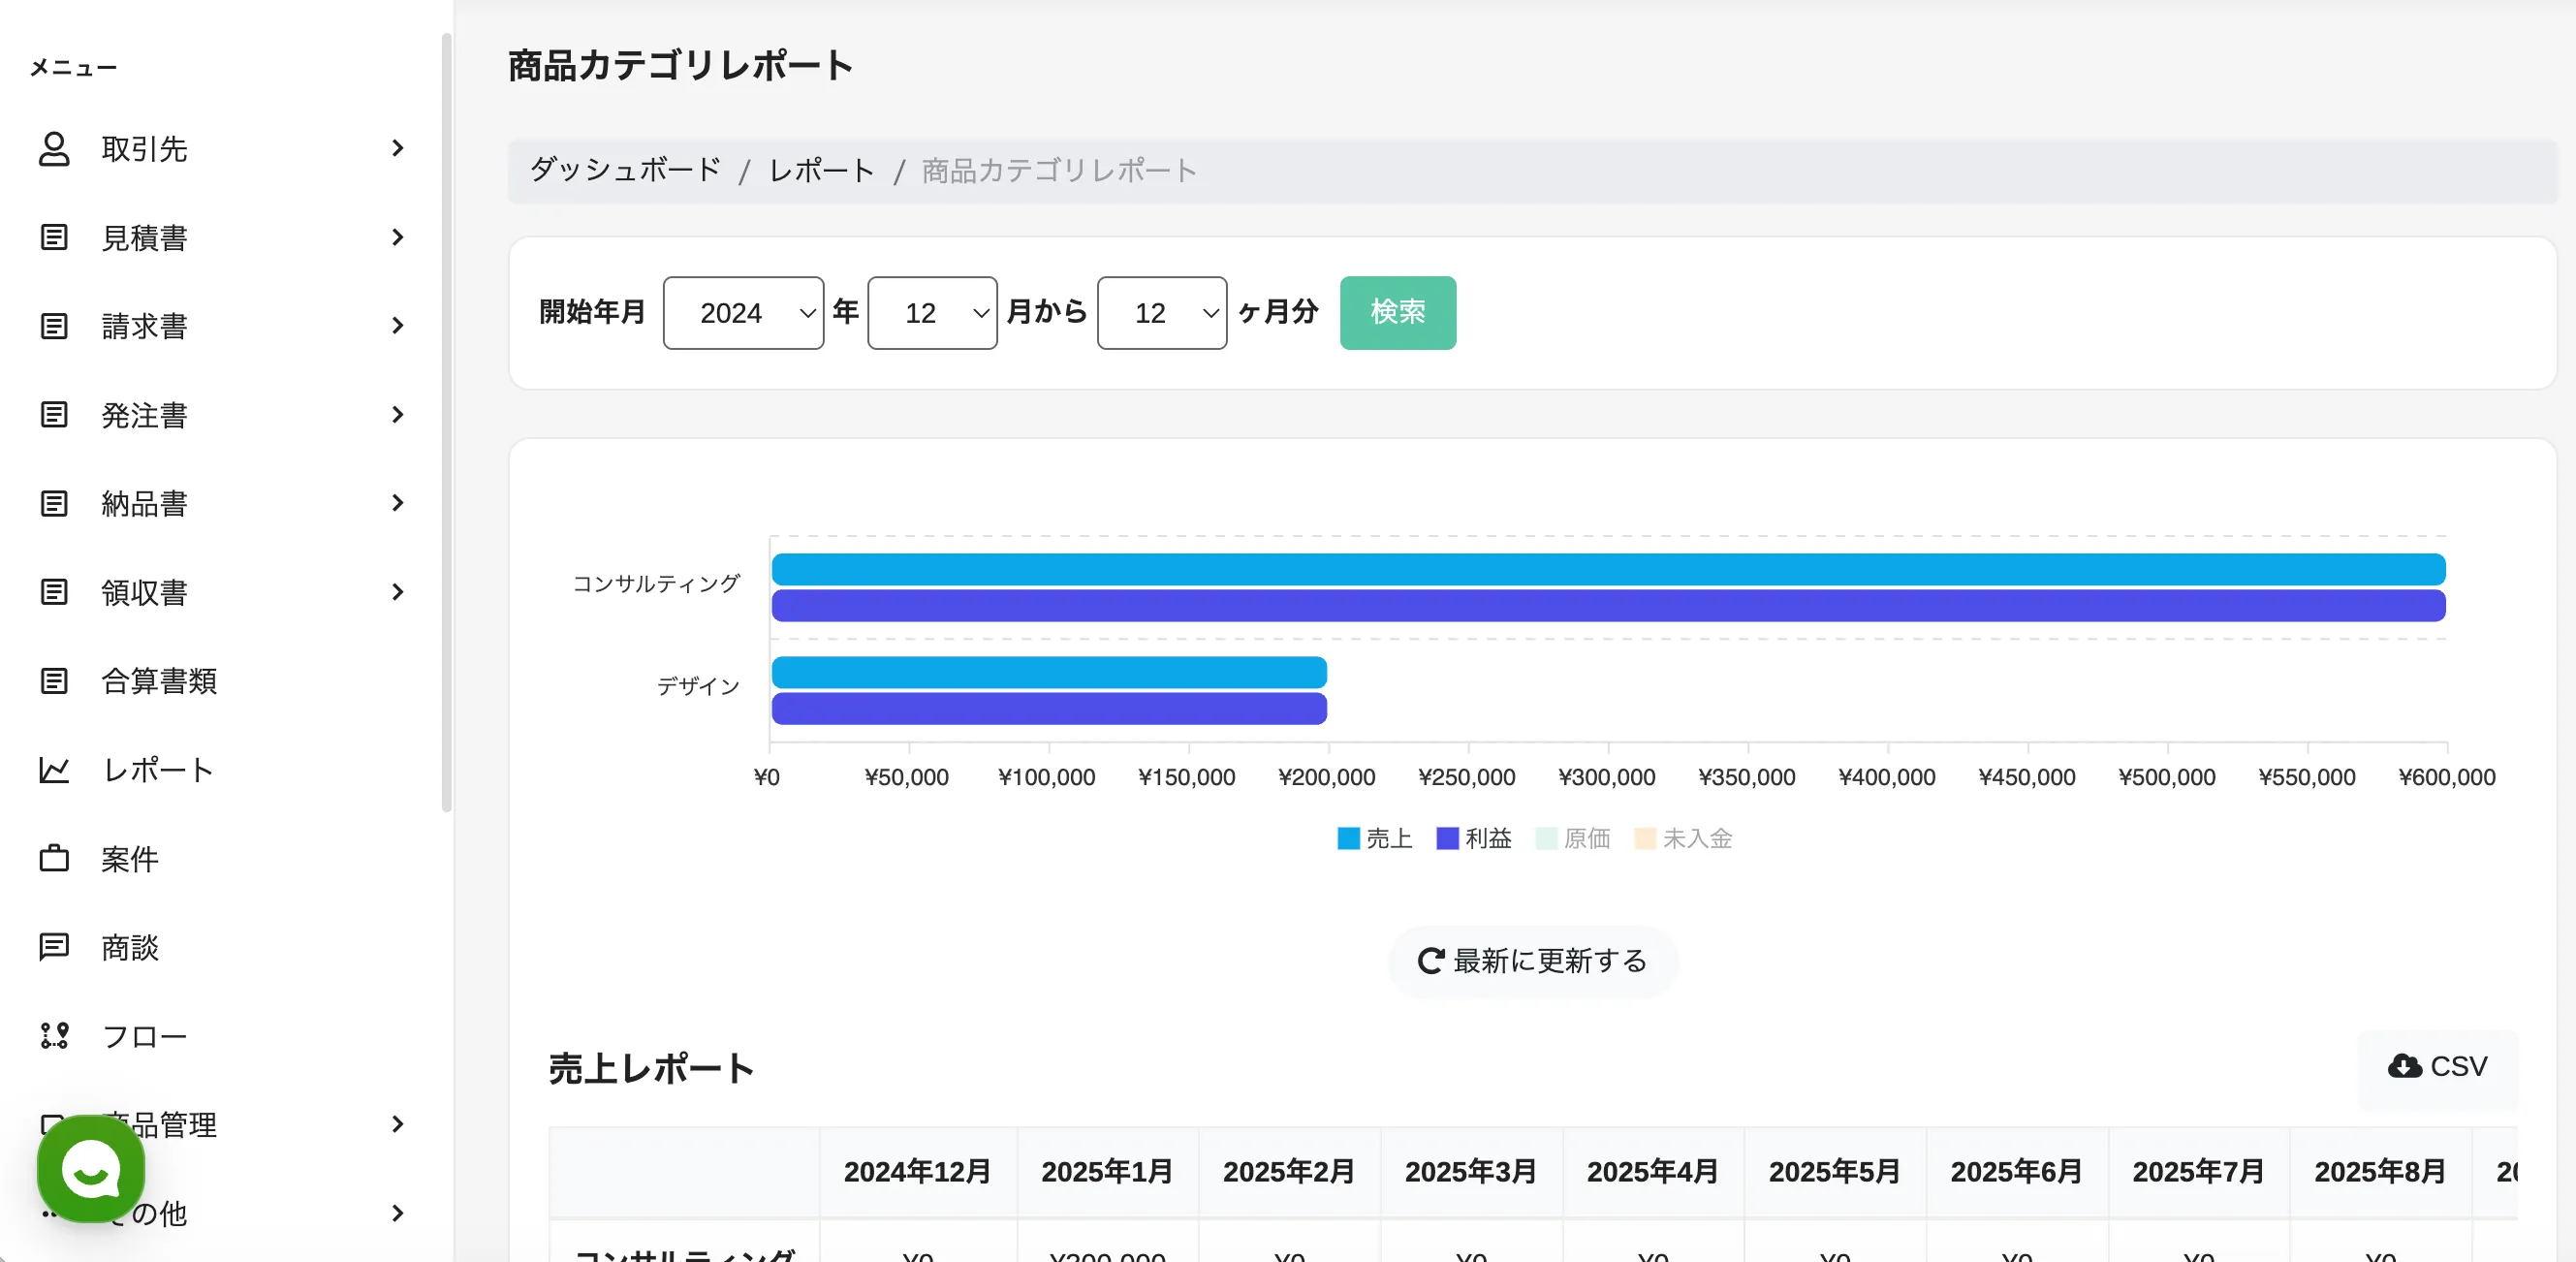Open the number of months dropdown

(1161, 313)
